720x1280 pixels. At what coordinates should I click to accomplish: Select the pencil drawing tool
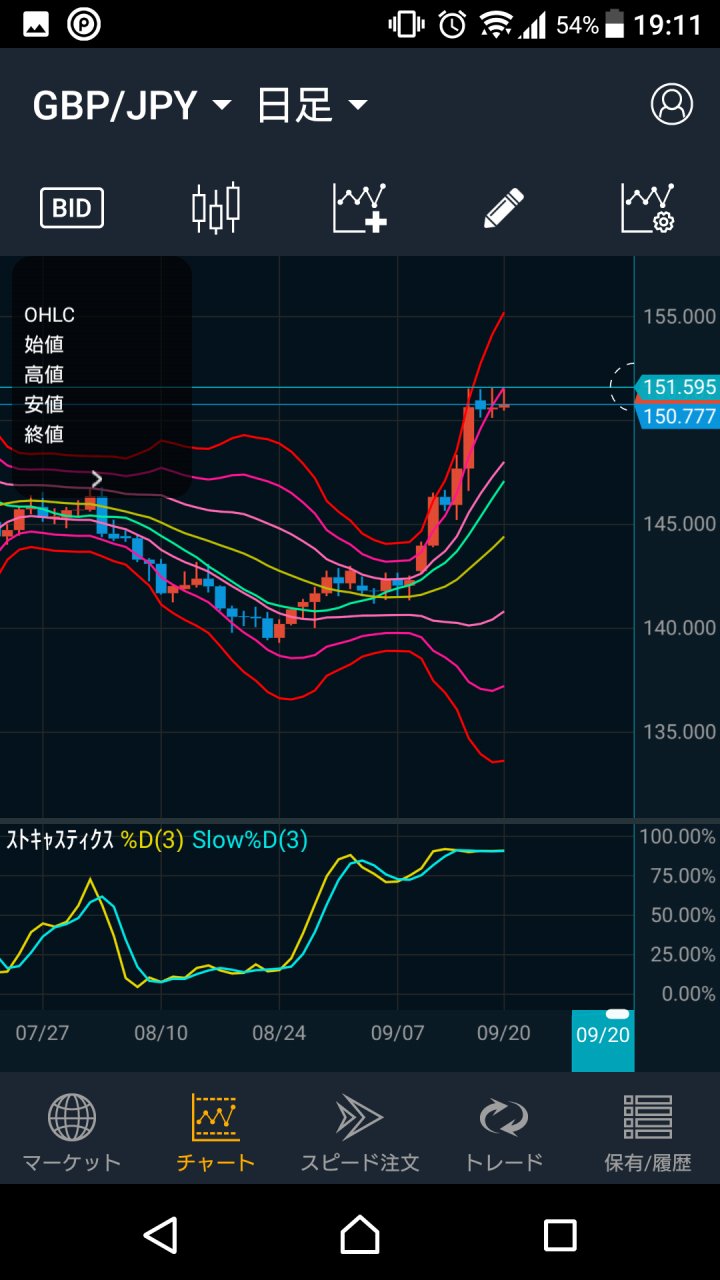(x=503, y=208)
